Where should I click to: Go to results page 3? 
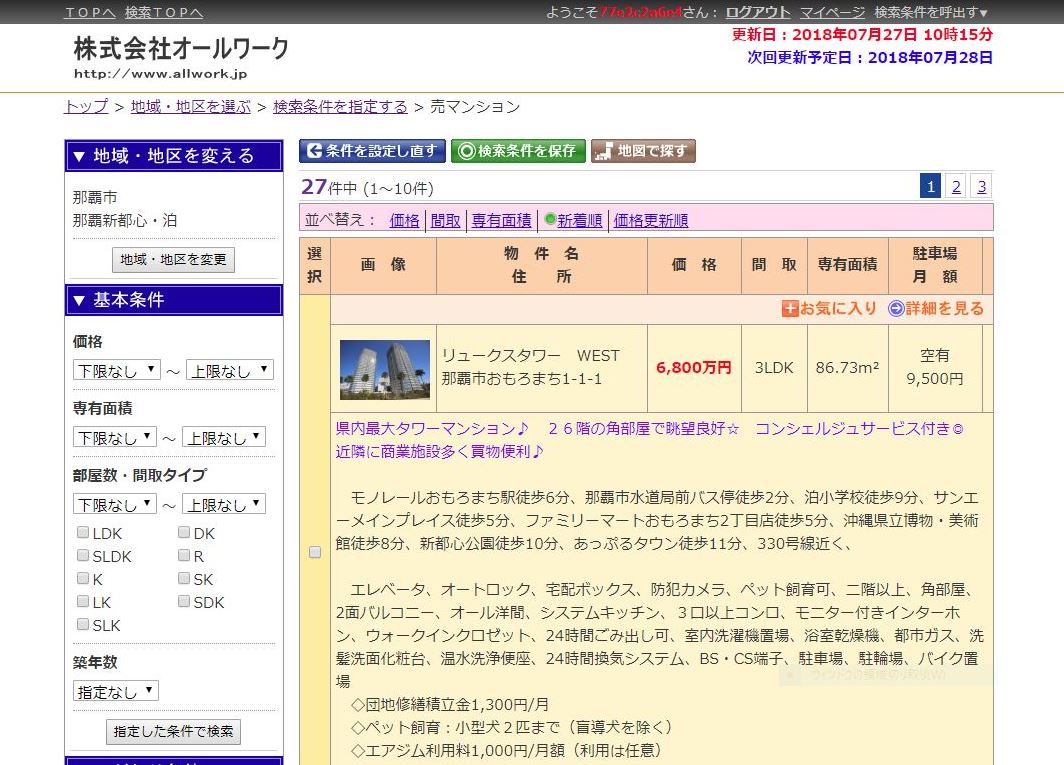coord(981,186)
